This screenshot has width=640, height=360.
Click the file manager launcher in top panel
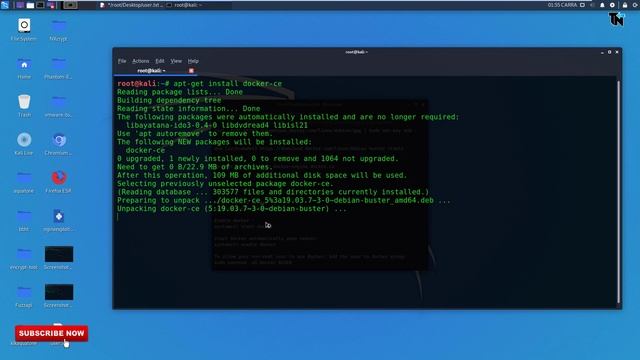pos(30,5)
